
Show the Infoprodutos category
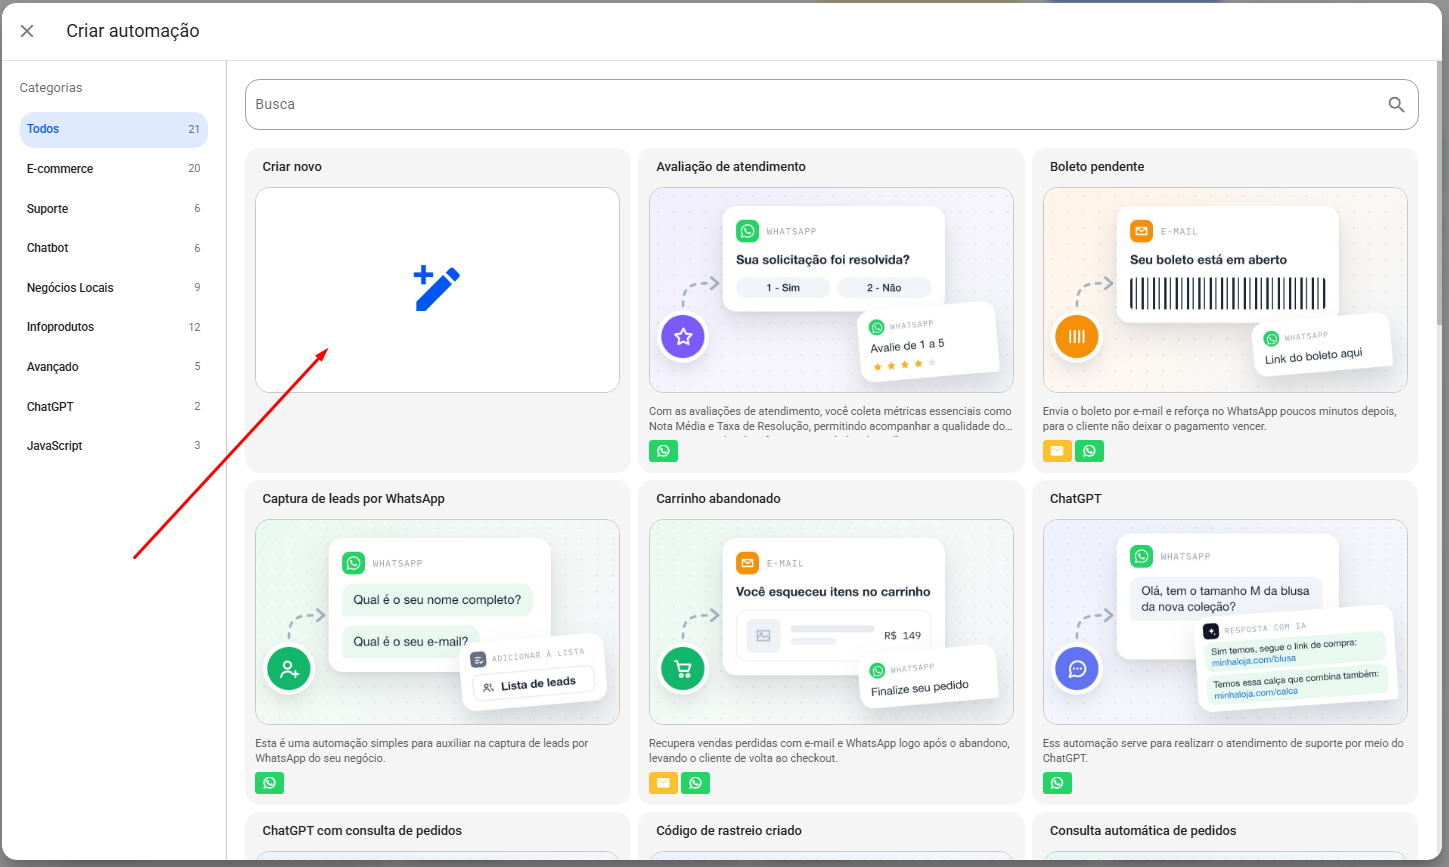tap(114, 327)
